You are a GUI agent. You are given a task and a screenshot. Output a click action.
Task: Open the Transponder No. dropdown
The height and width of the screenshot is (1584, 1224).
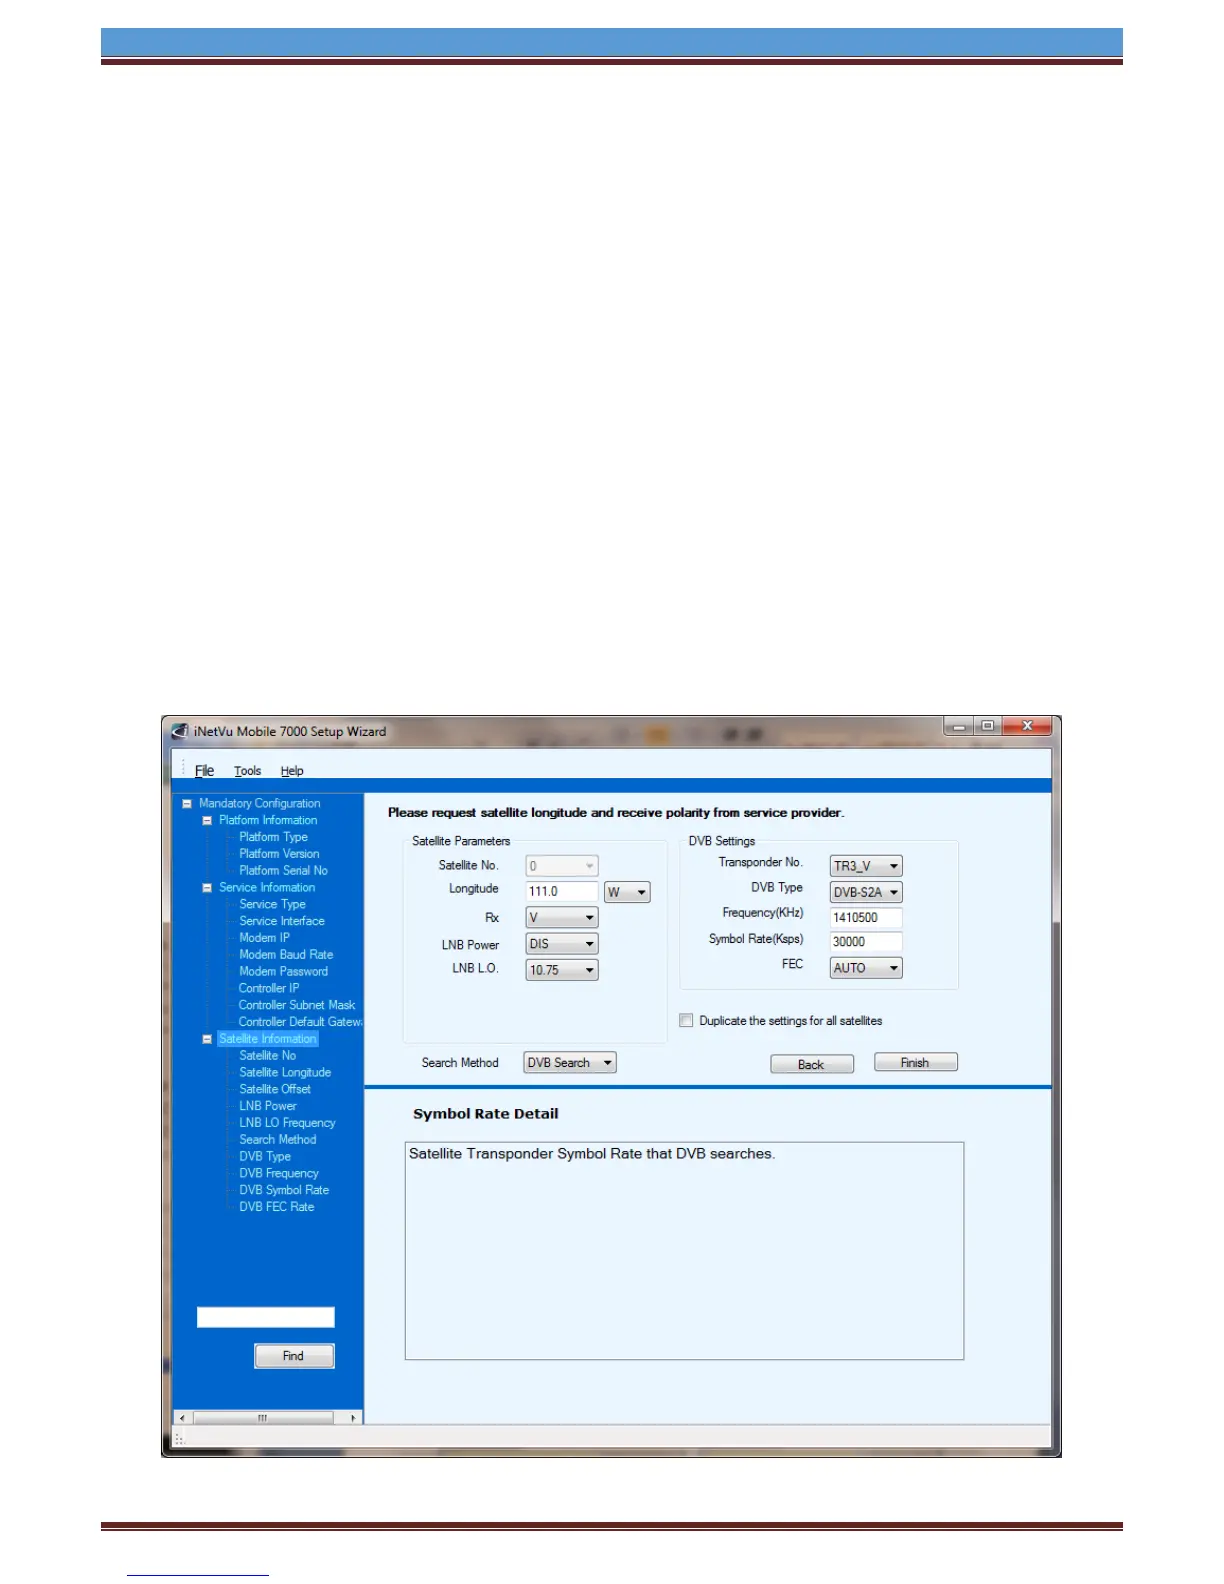pyautogui.click(x=866, y=866)
